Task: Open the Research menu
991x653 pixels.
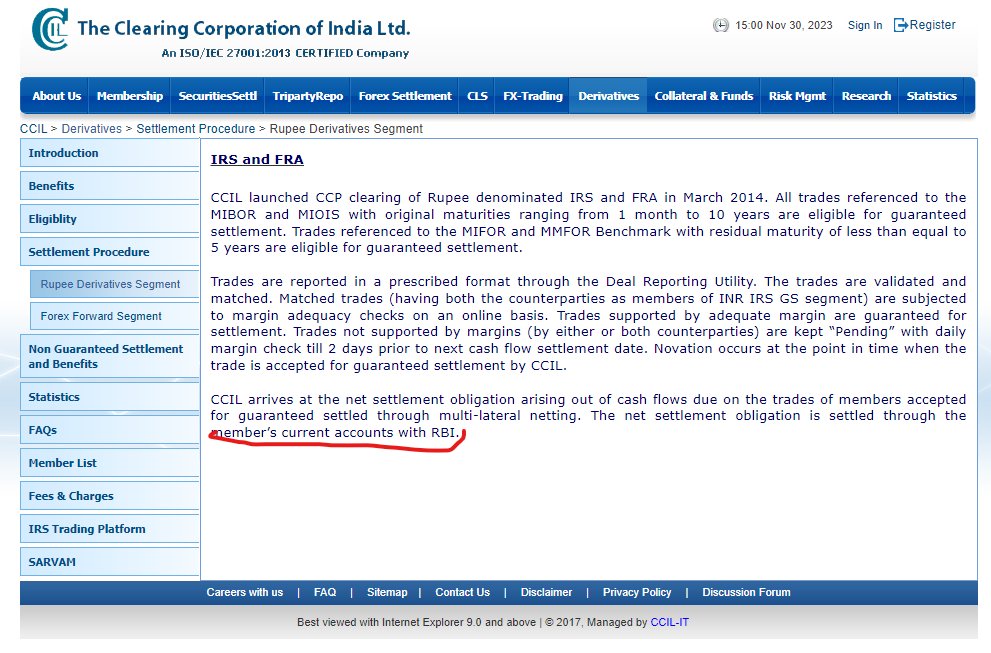Action: (866, 96)
